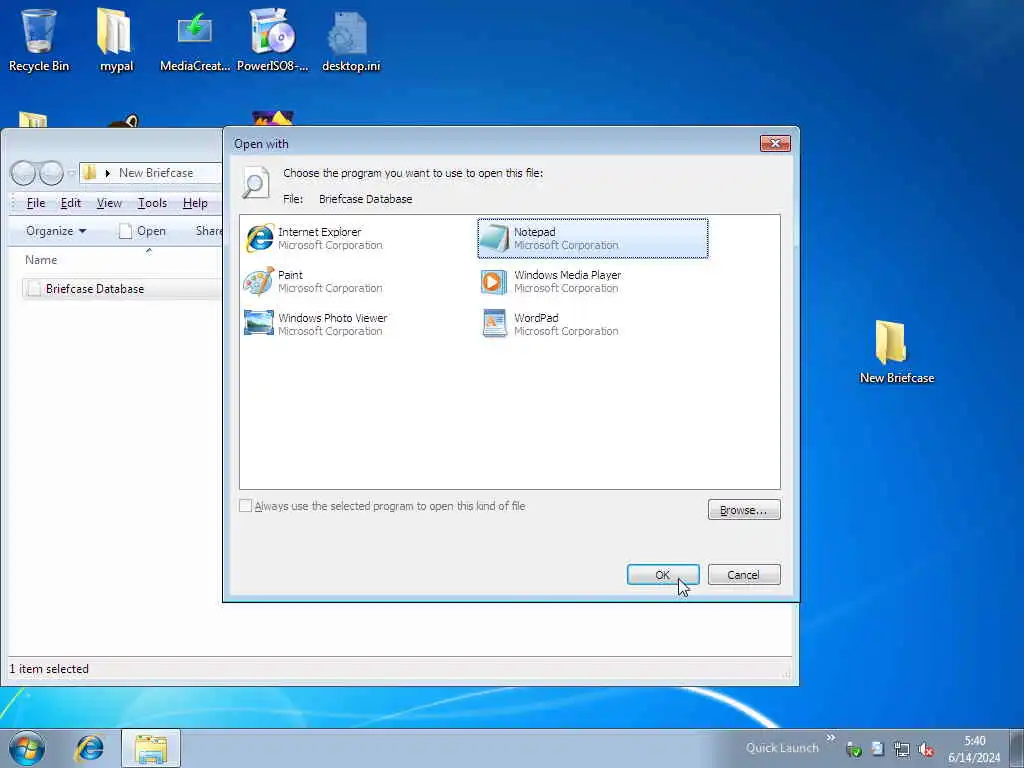The width and height of the screenshot is (1024, 768).
Task: Choose WordPad in the program list
Action: (x=550, y=324)
